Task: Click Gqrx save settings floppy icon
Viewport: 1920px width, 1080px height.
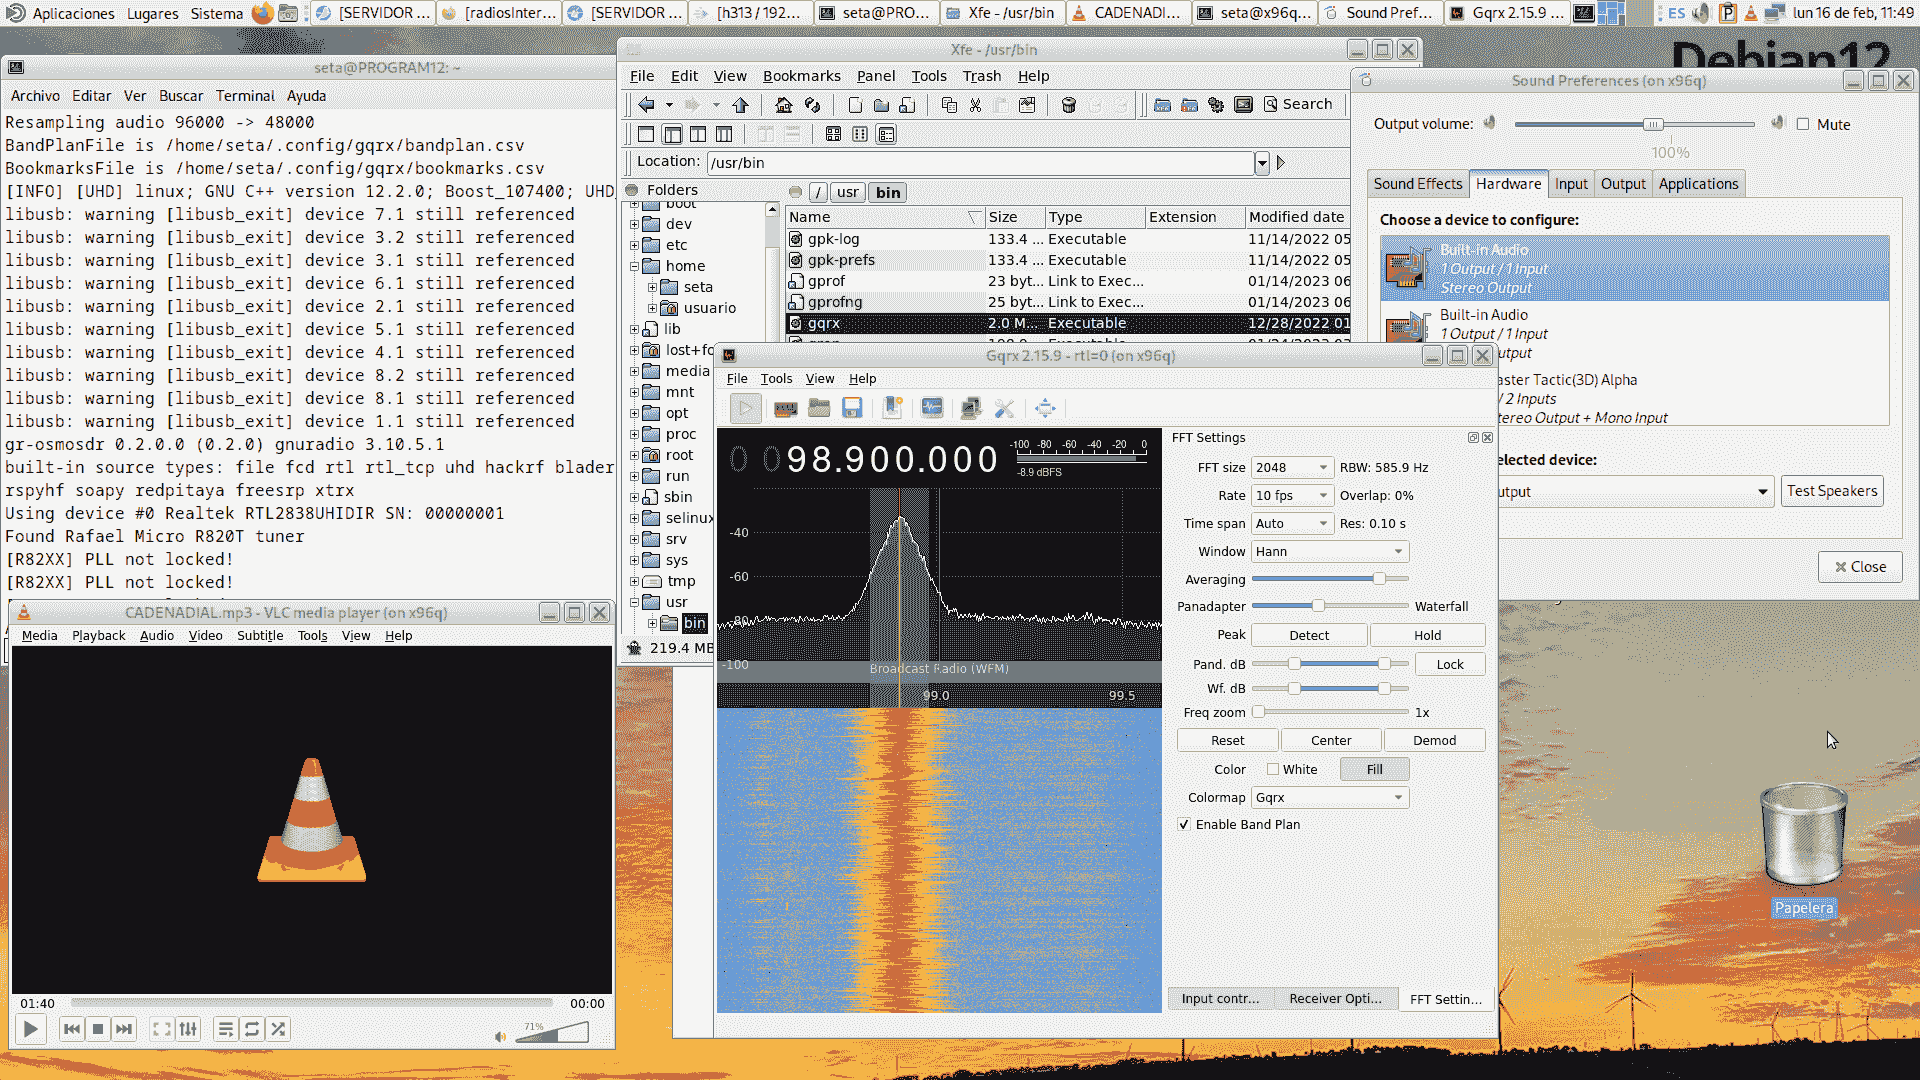Action: click(x=852, y=408)
